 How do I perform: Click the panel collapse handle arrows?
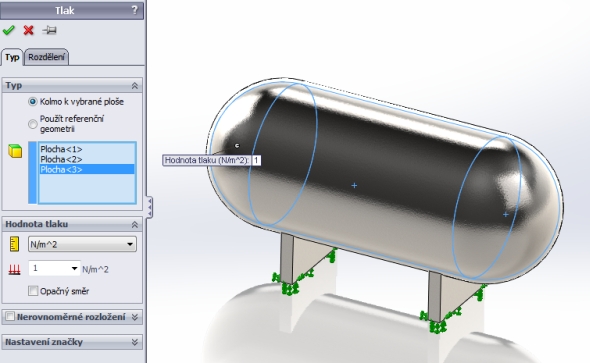click(x=149, y=207)
